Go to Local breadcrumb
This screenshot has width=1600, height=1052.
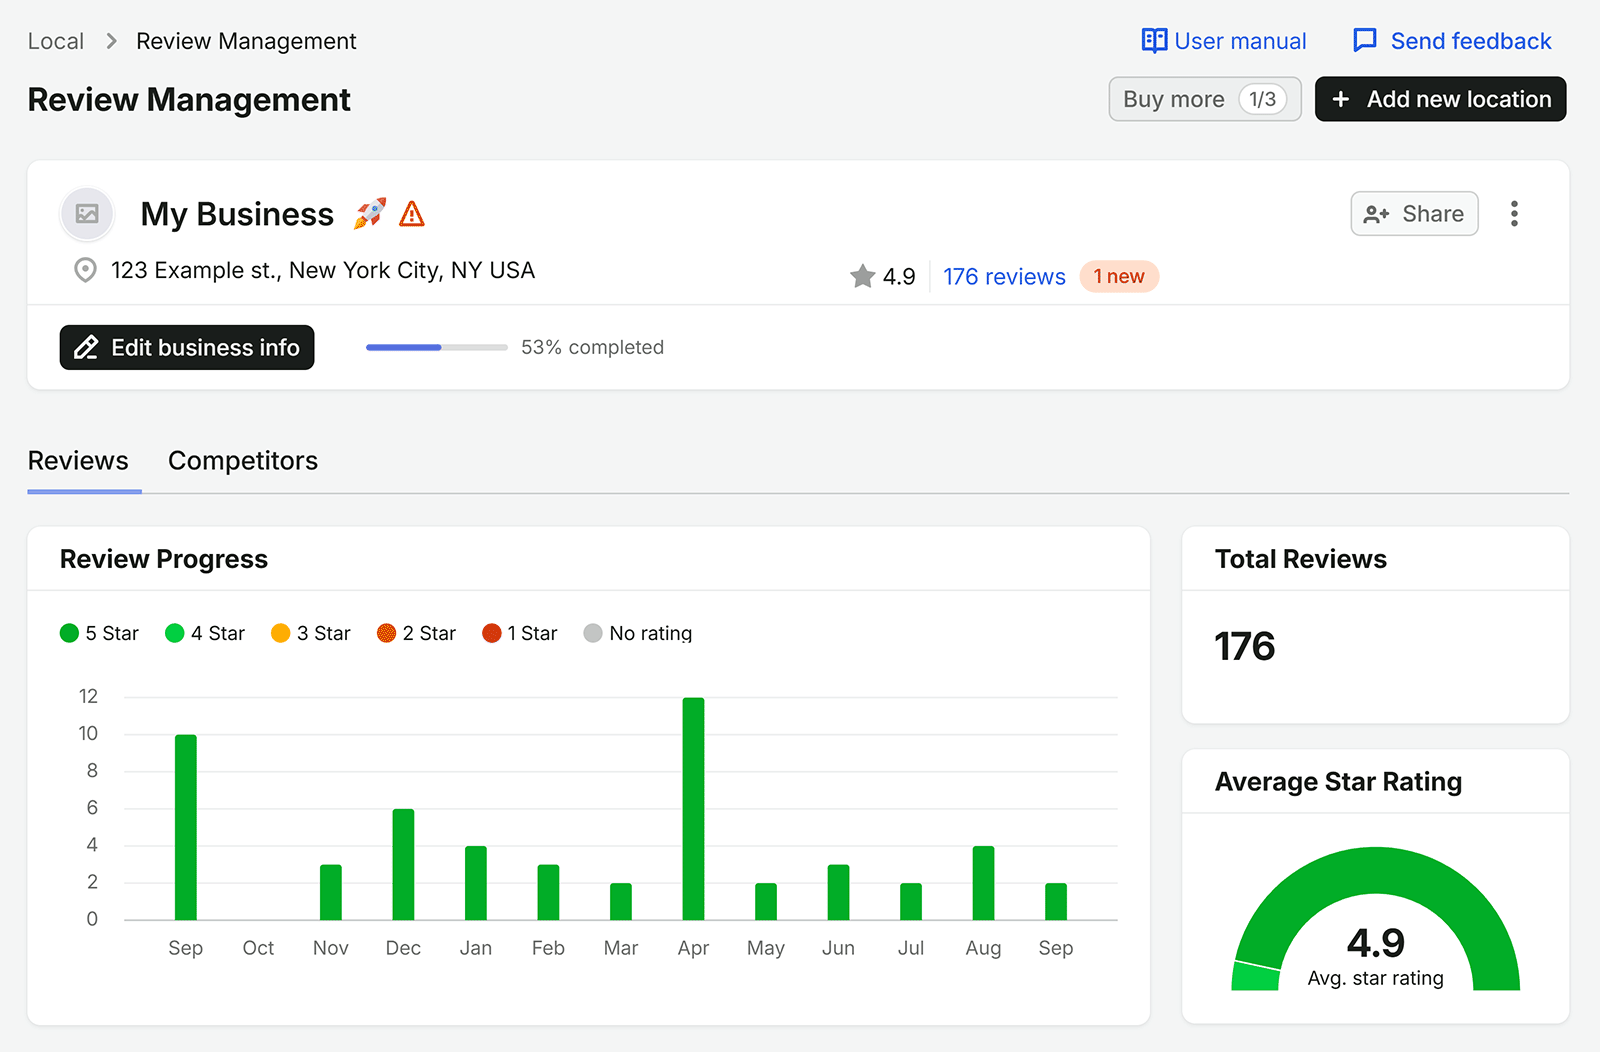pos(56,41)
